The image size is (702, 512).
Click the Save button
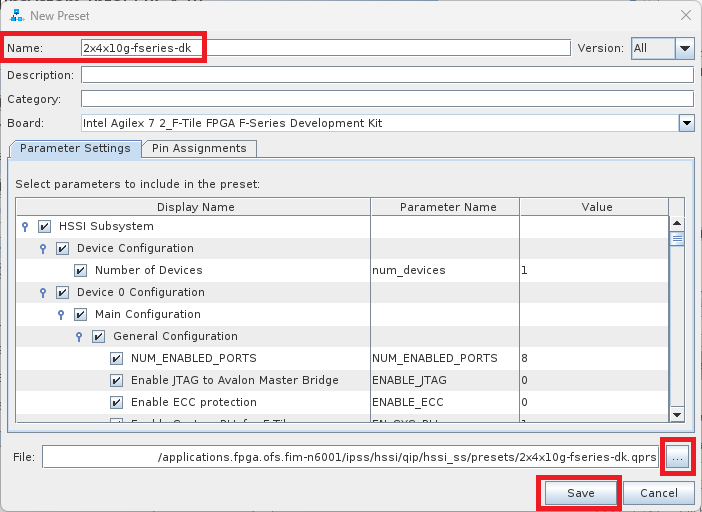tap(580, 493)
